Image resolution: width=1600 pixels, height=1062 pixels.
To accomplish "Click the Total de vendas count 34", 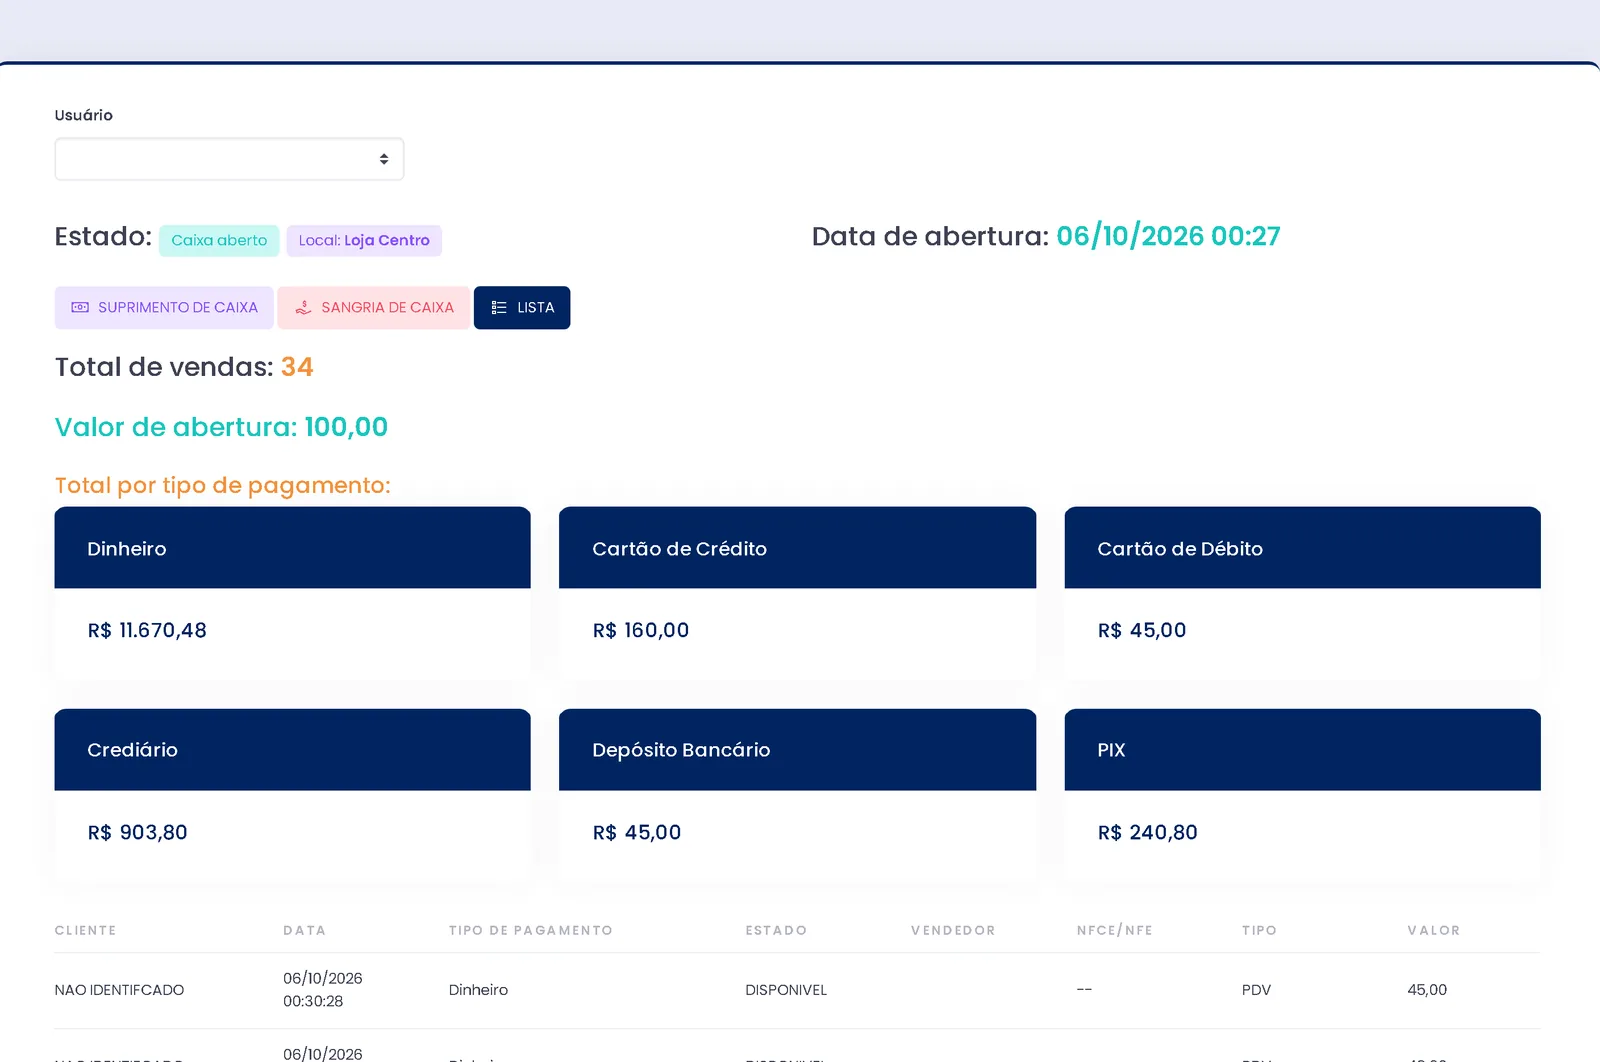I will click(297, 367).
